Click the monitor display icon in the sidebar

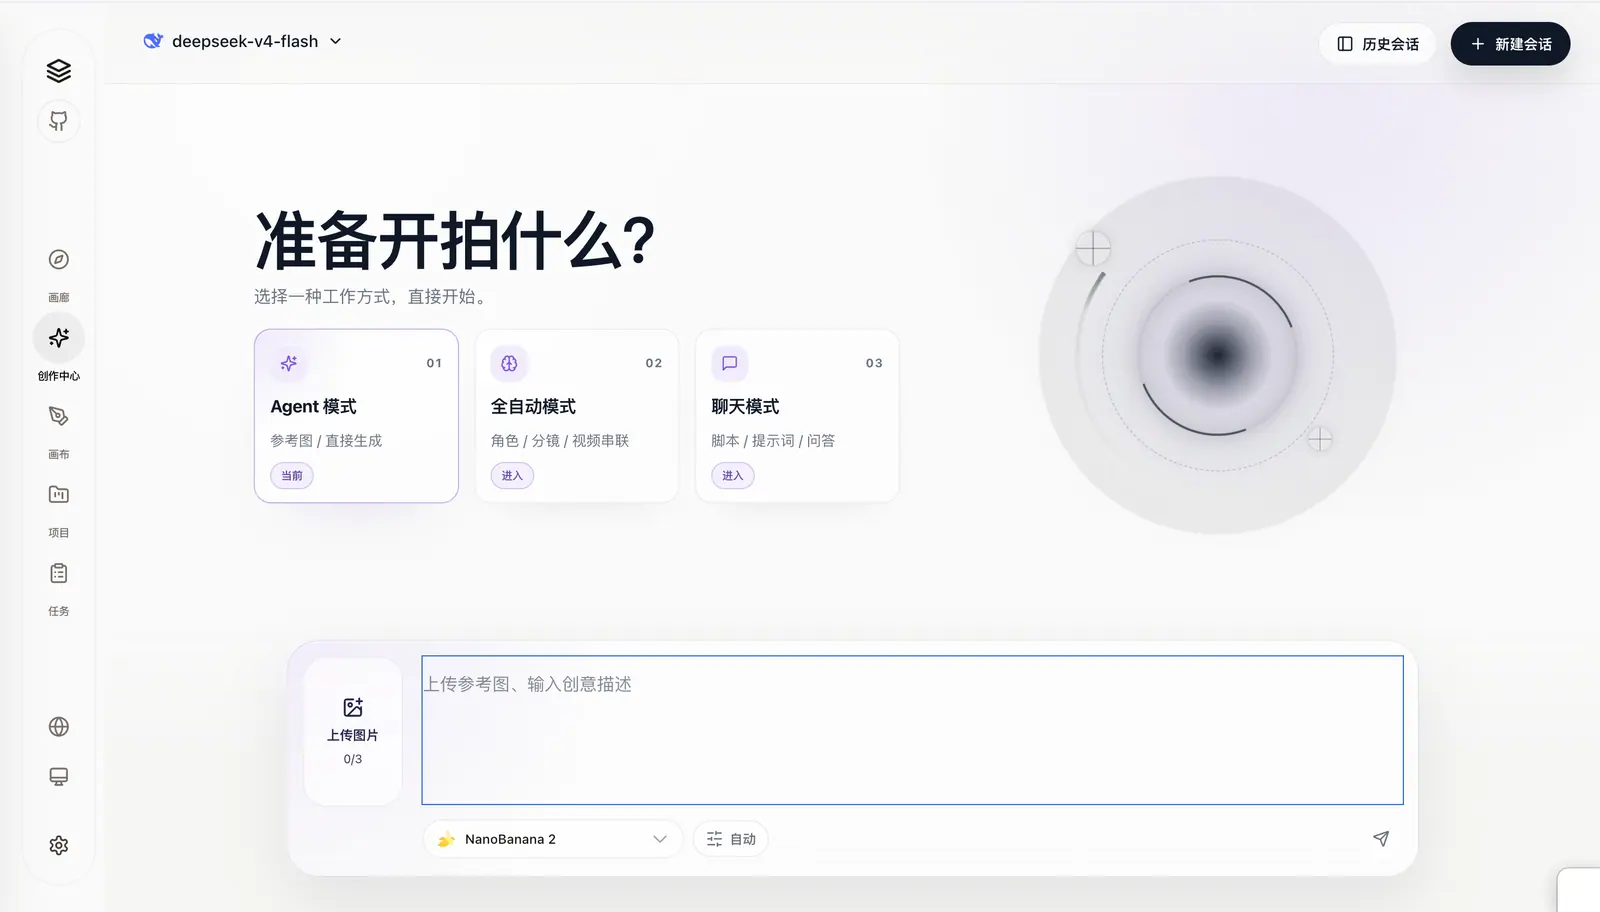59,777
